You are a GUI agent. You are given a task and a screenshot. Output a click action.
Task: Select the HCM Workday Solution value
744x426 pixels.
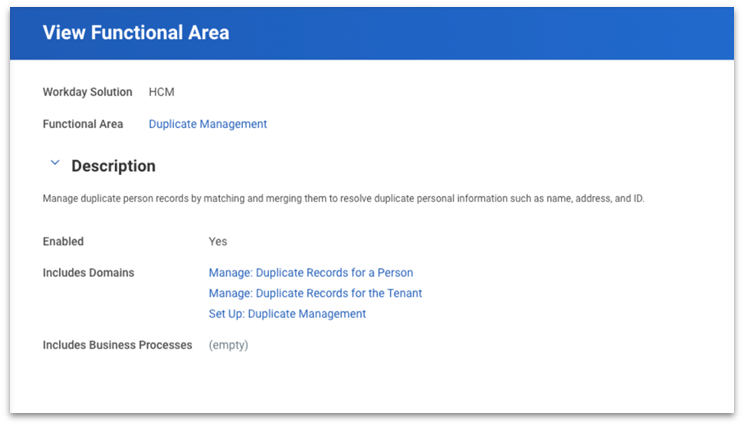(x=162, y=92)
